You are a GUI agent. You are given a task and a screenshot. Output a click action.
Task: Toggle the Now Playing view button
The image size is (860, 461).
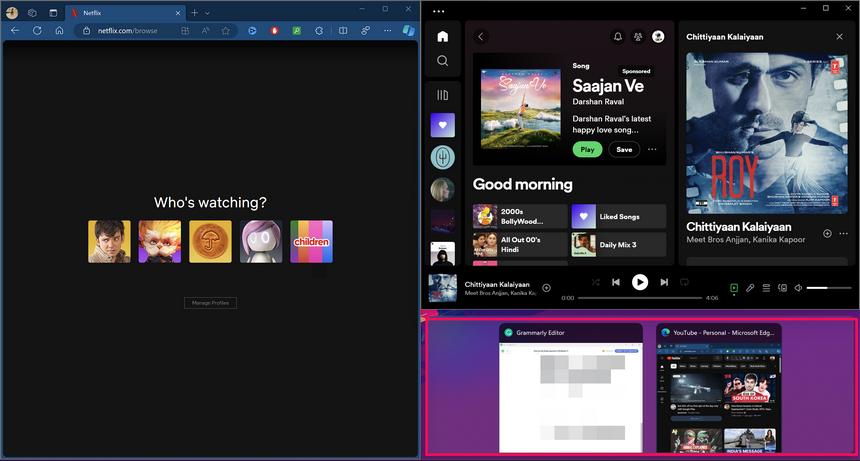pyautogui.click(x=734, y=288)
